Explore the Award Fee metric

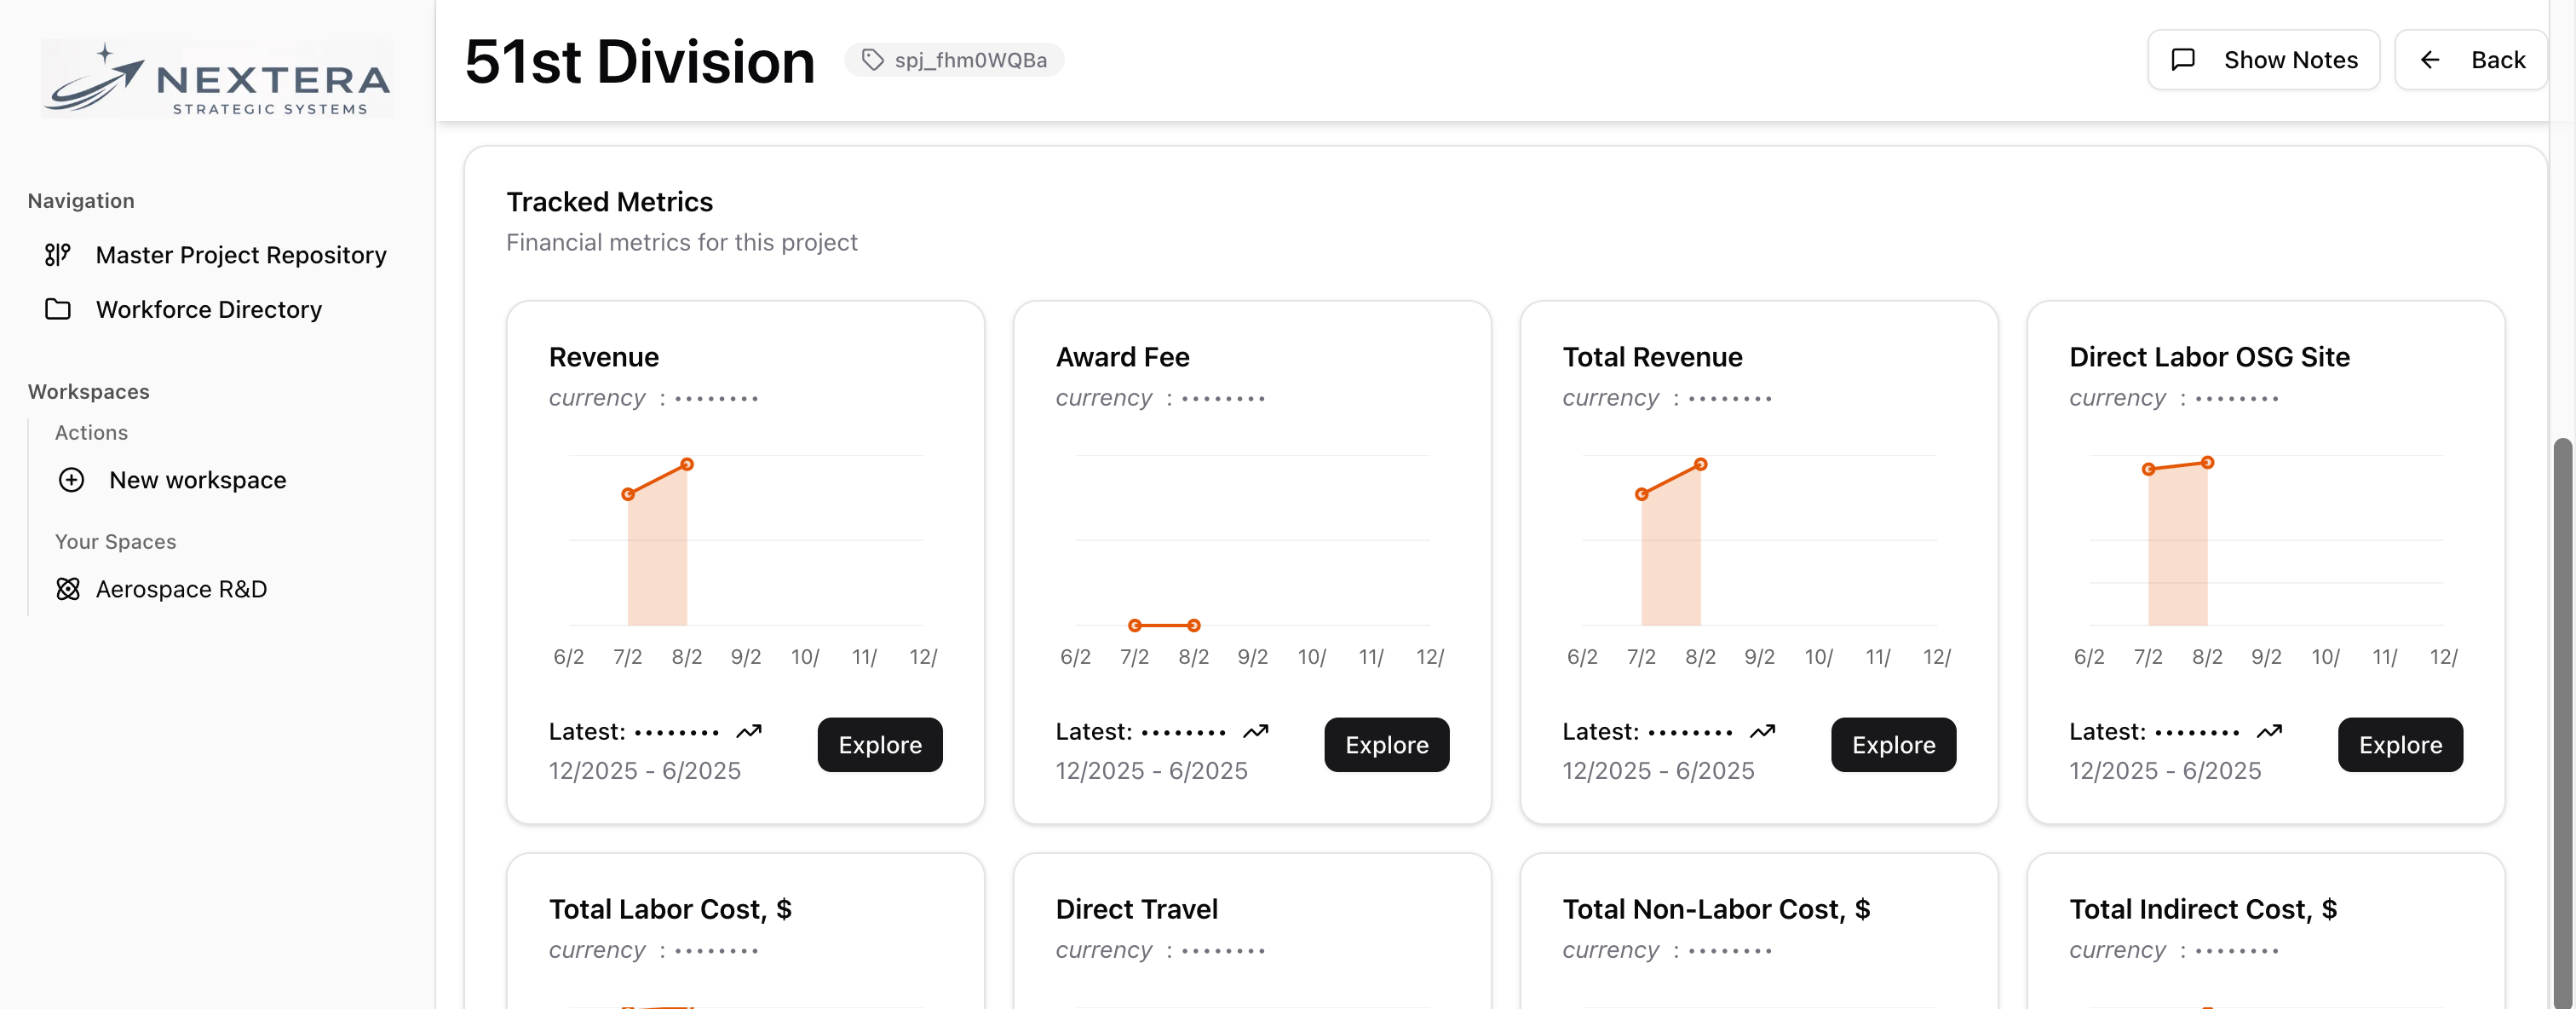click(x=1387, y=745)
